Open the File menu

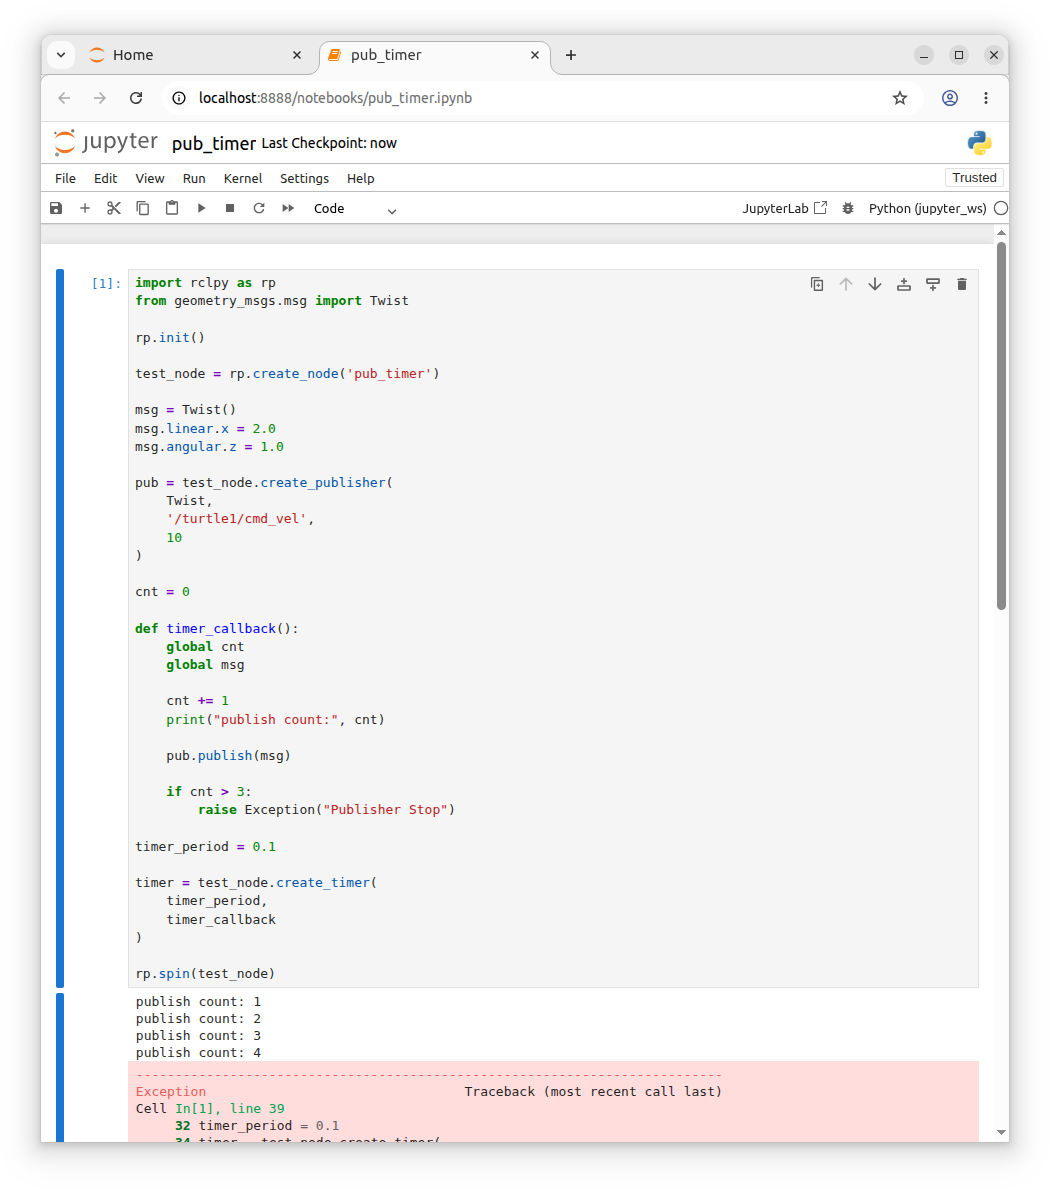pos(65,178)
